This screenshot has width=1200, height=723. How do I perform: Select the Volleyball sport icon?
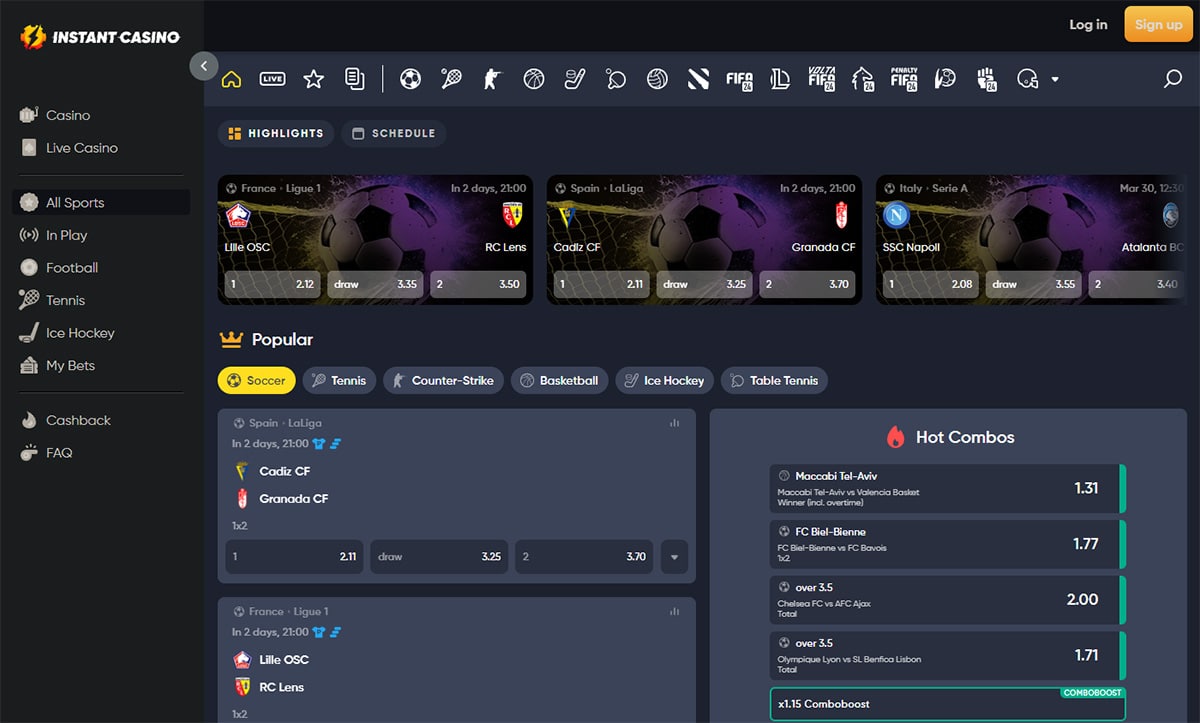pos(656,78)
